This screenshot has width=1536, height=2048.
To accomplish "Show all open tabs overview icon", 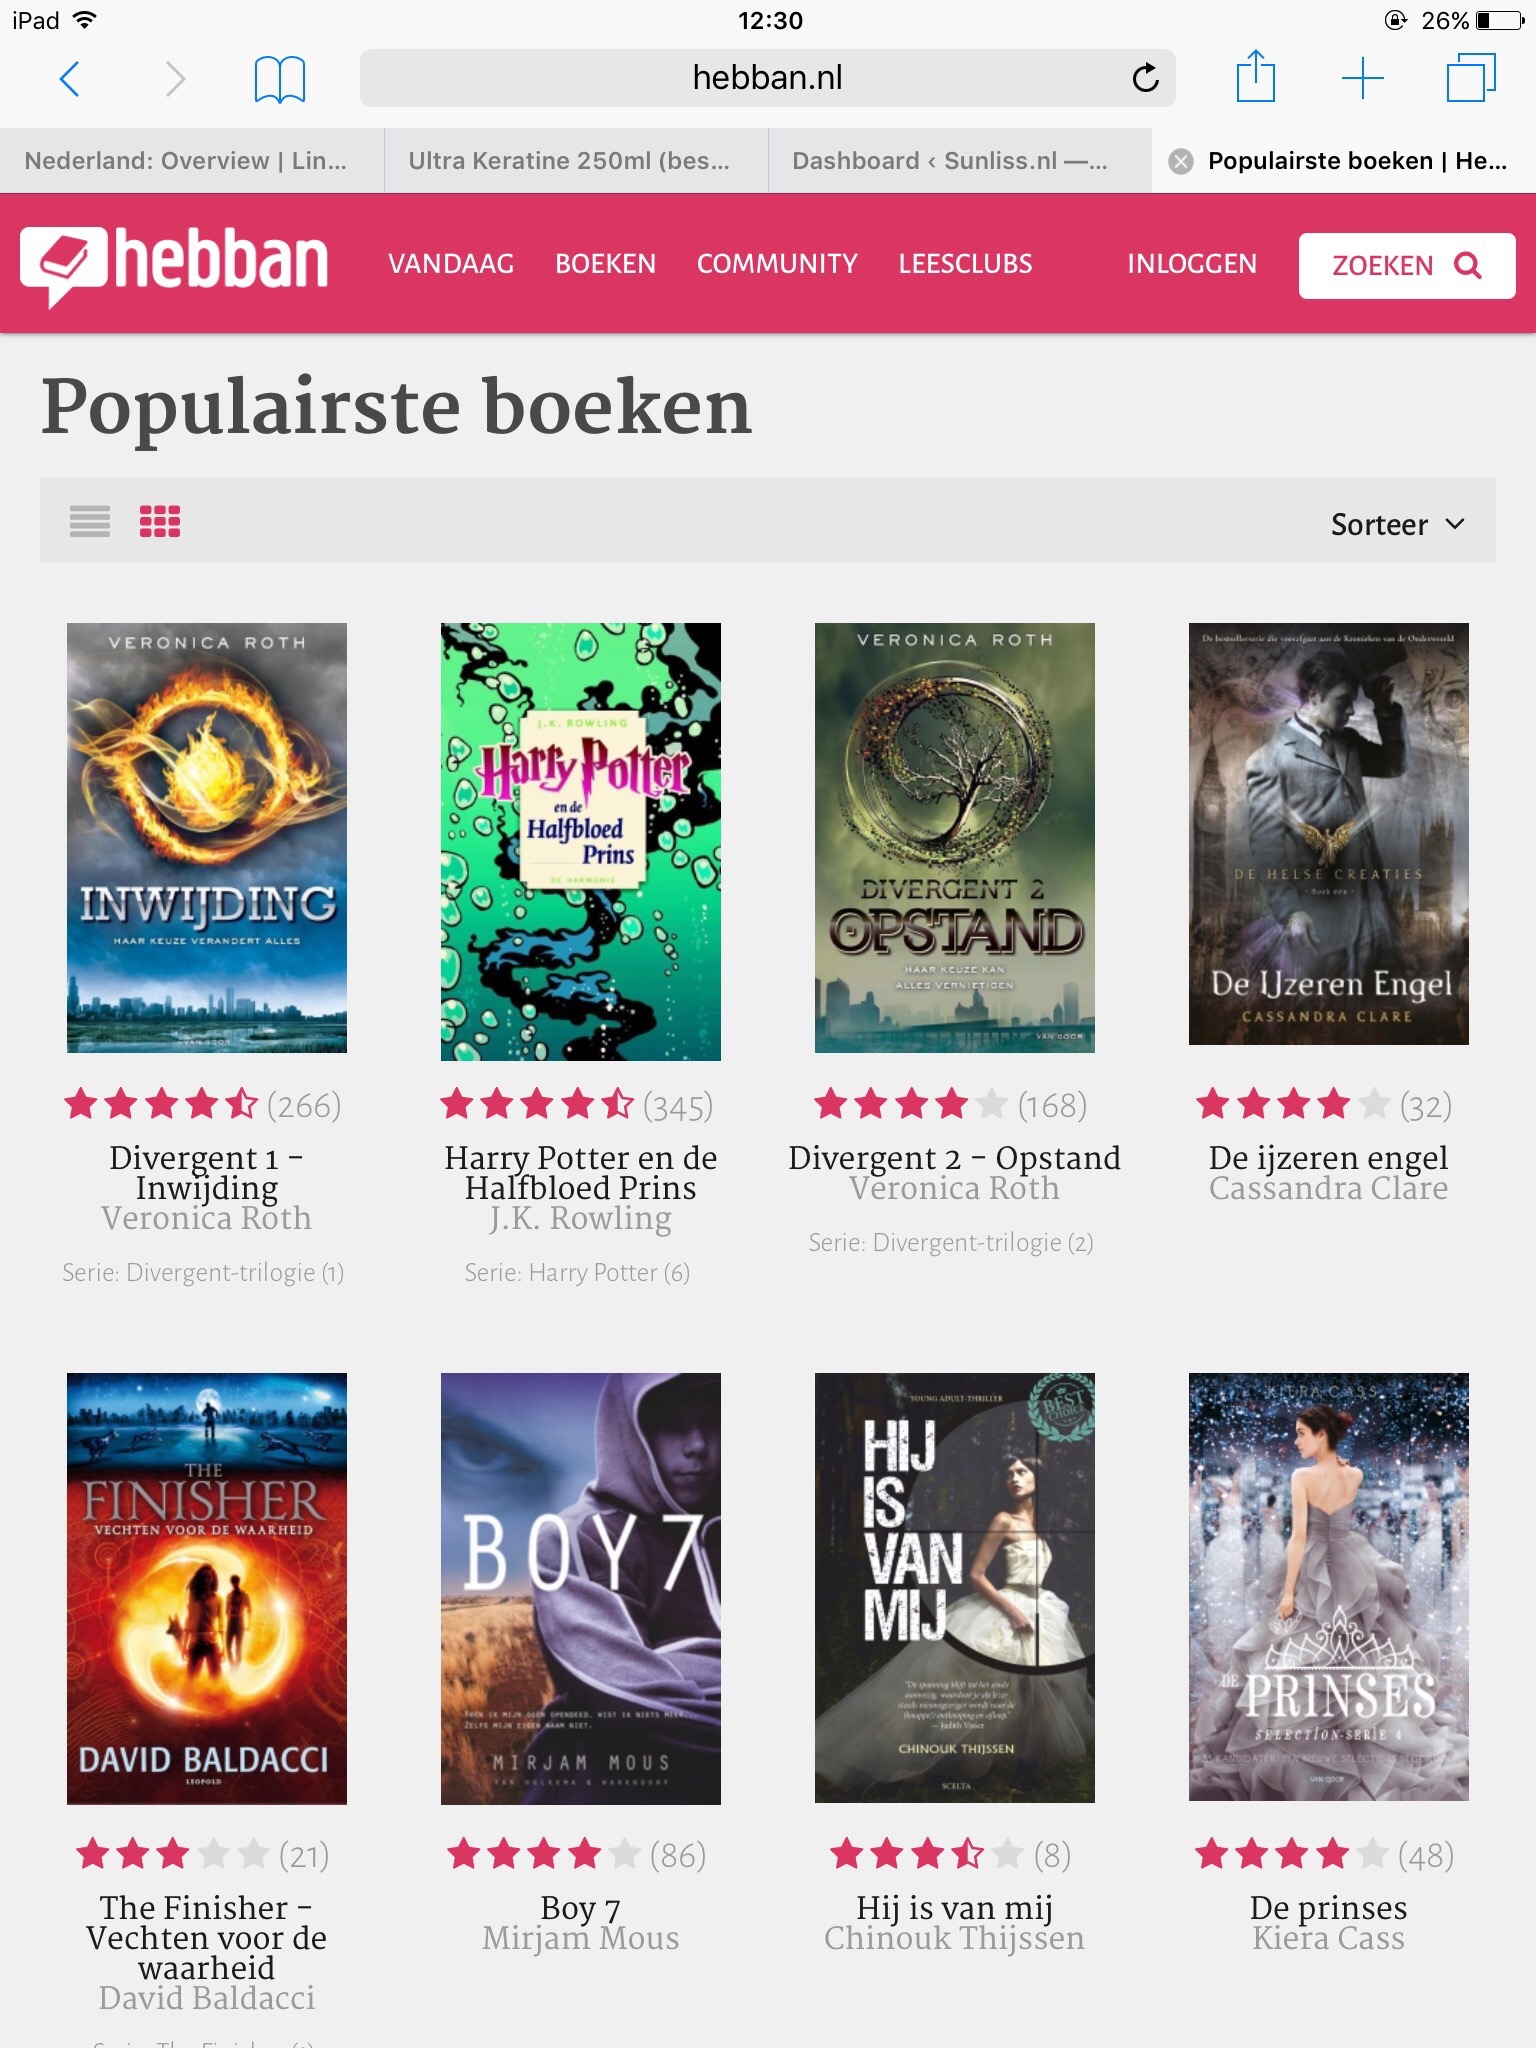I will [x=1471, y=78].
